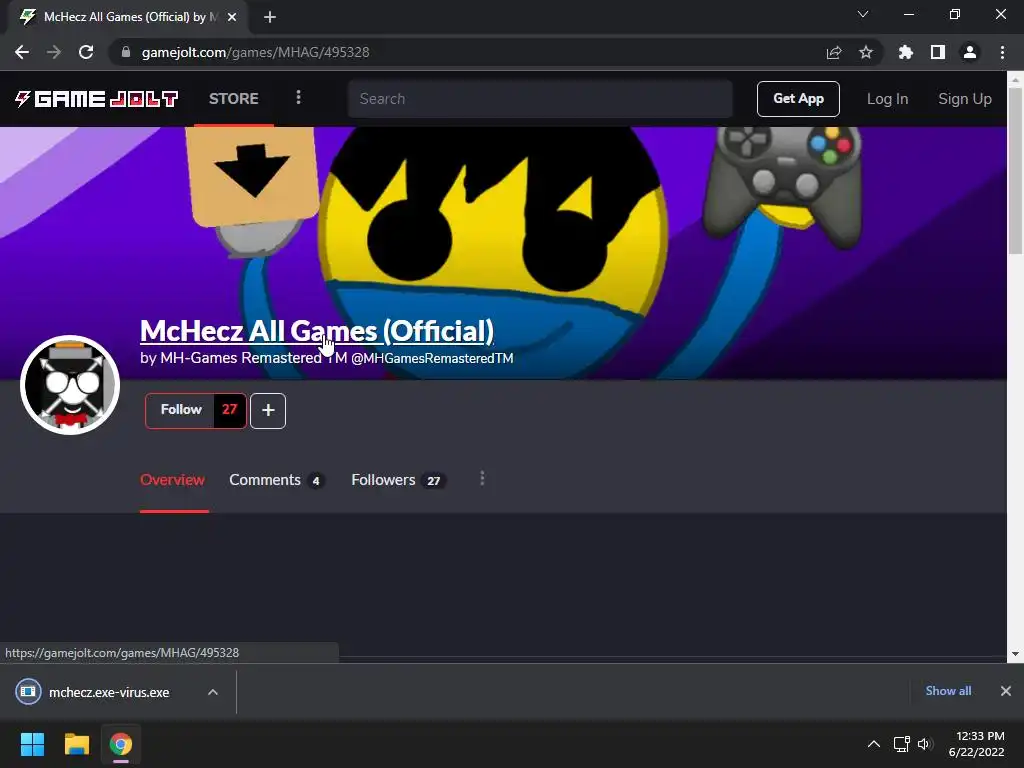The height and width of the screenshot is (768, 1024).
Task: Close the downloads bar
Action: [x=1006, y=691]
